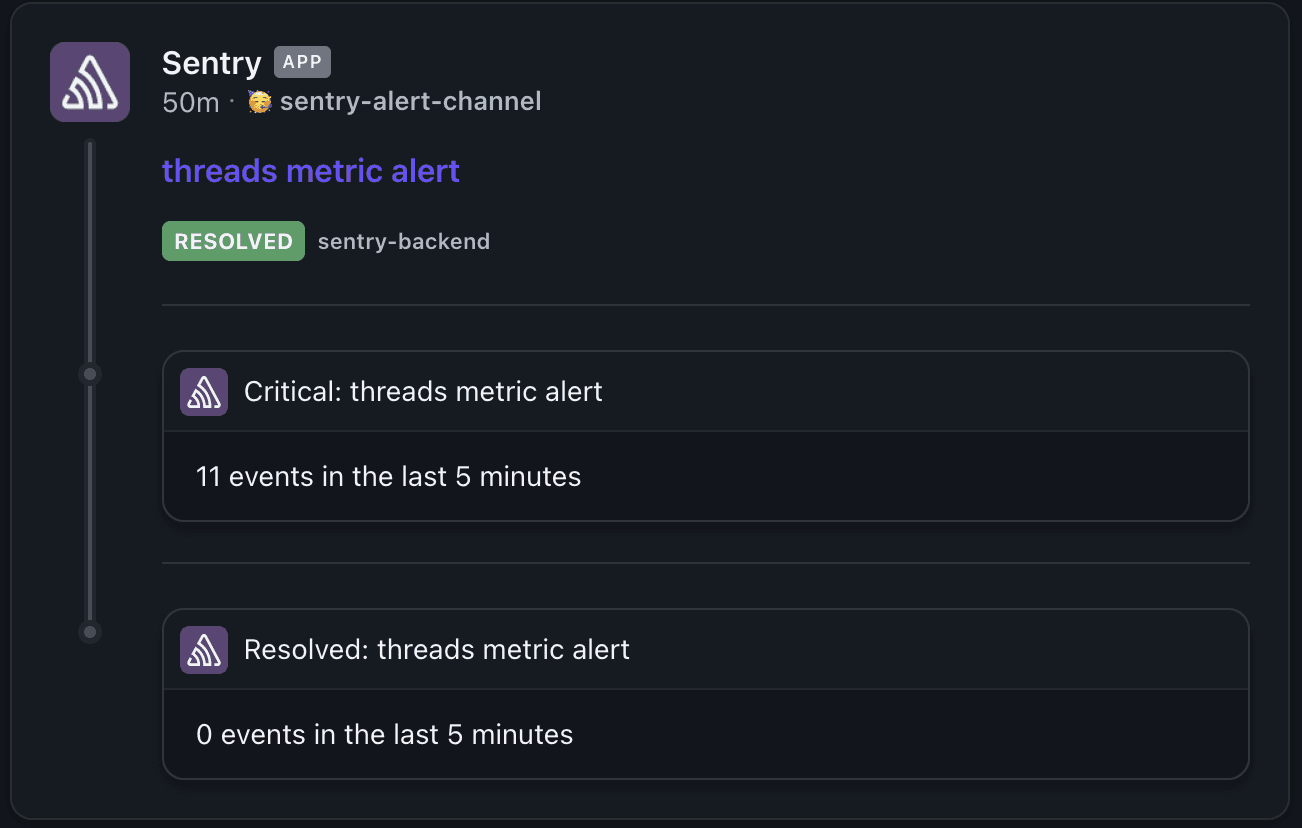Viewport: 1302px width, 828px height.
Task: Open the Critical: threads metric alert header
Action: pos(423,391)
